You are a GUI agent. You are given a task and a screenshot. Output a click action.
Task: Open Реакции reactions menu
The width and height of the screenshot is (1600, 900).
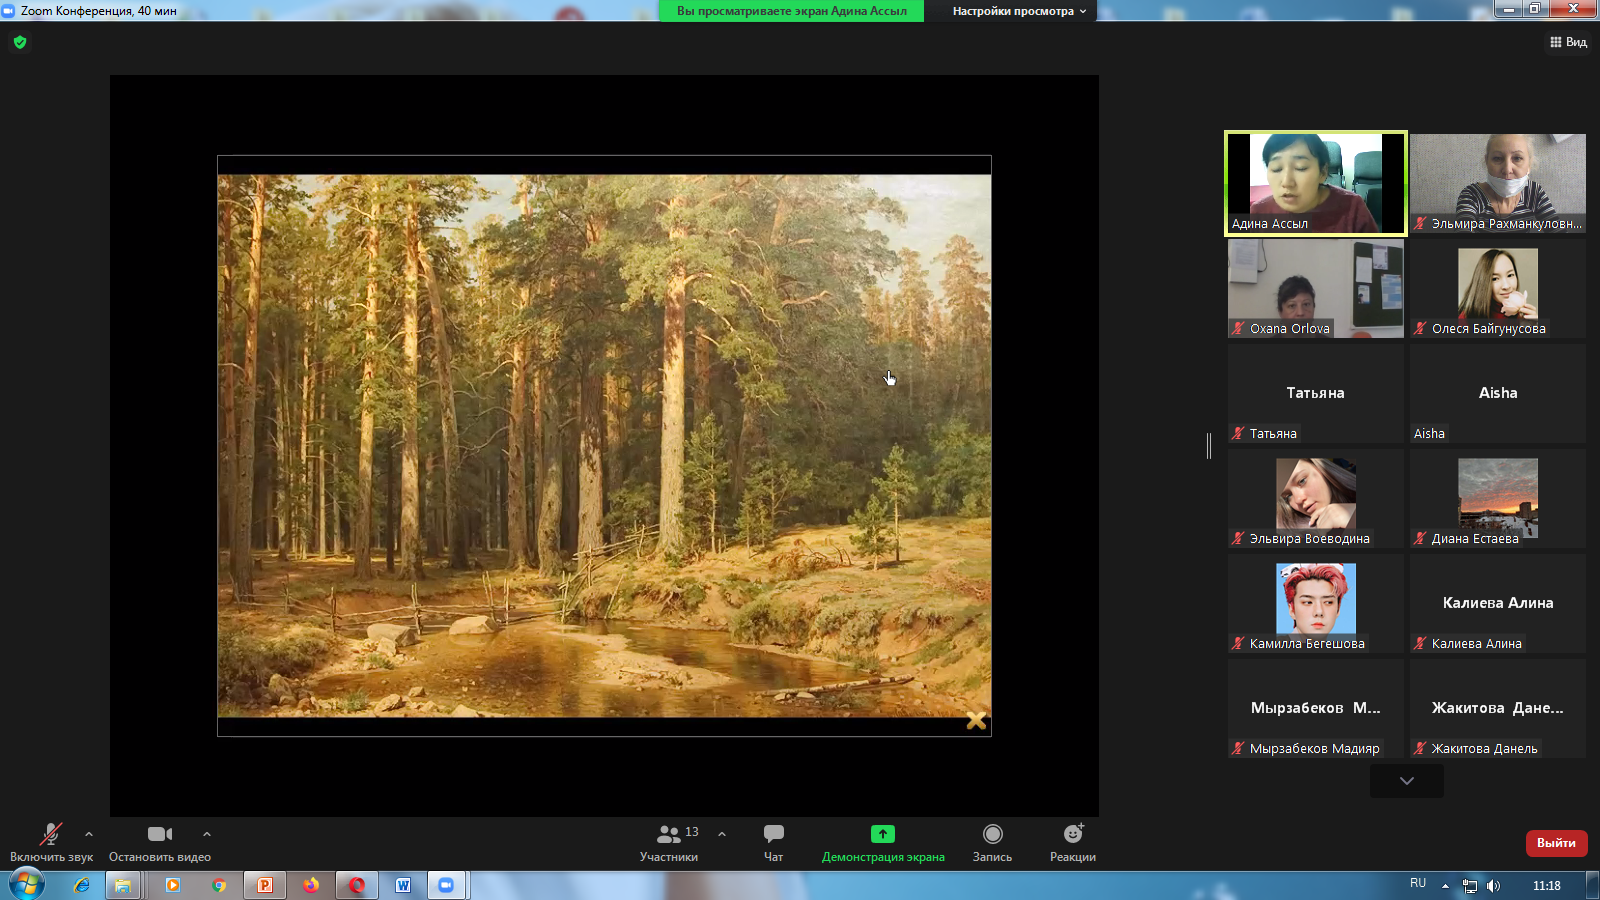(x=1073, y=842)
